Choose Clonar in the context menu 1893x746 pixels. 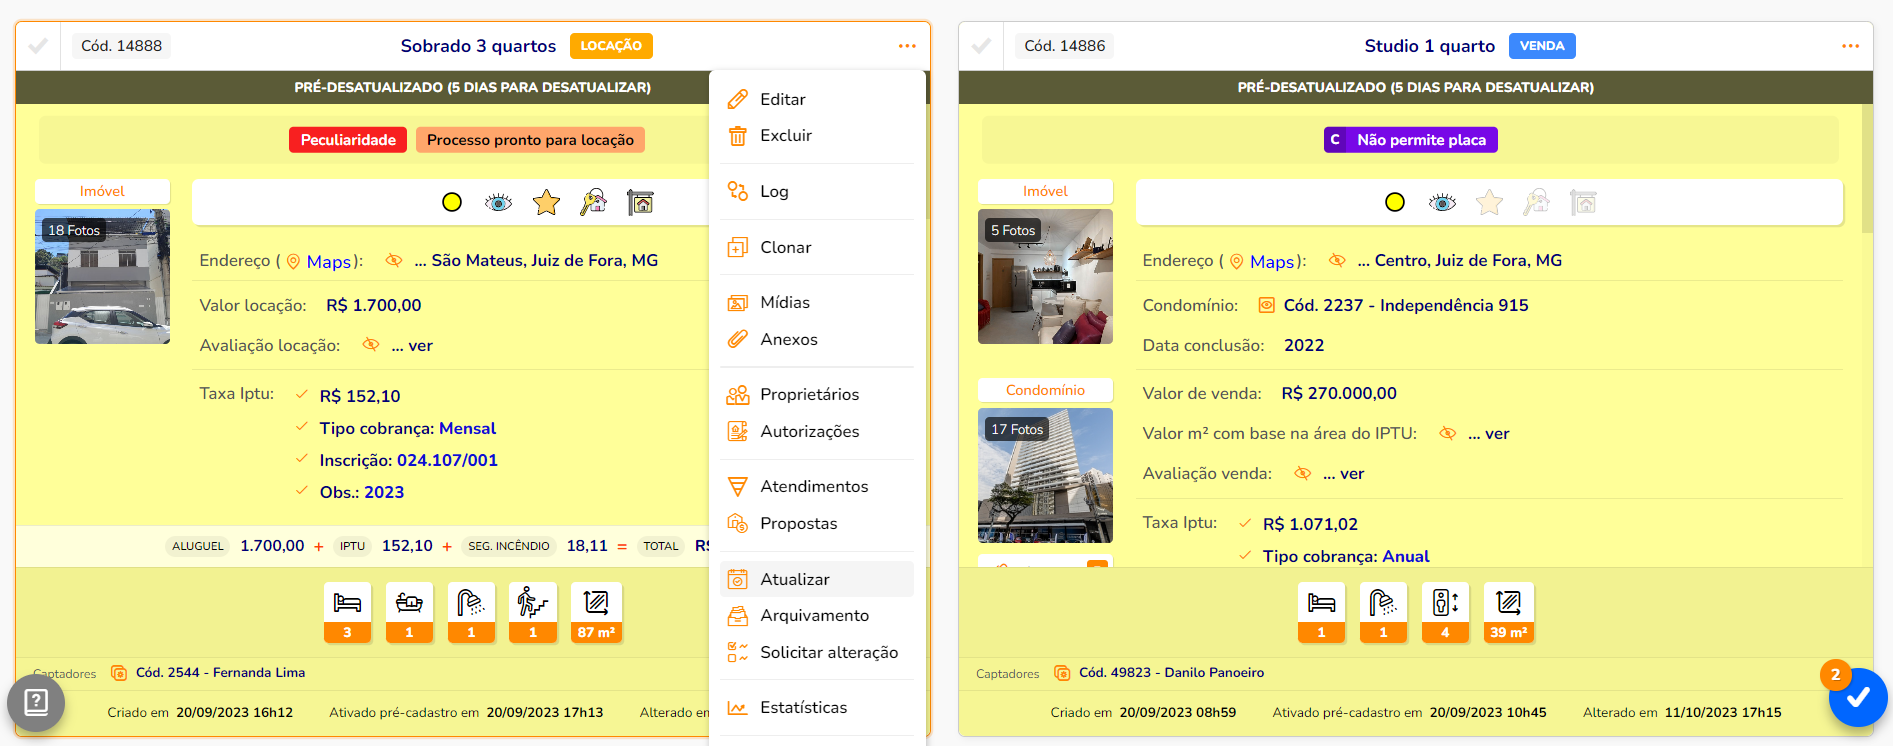coord(785,247)
